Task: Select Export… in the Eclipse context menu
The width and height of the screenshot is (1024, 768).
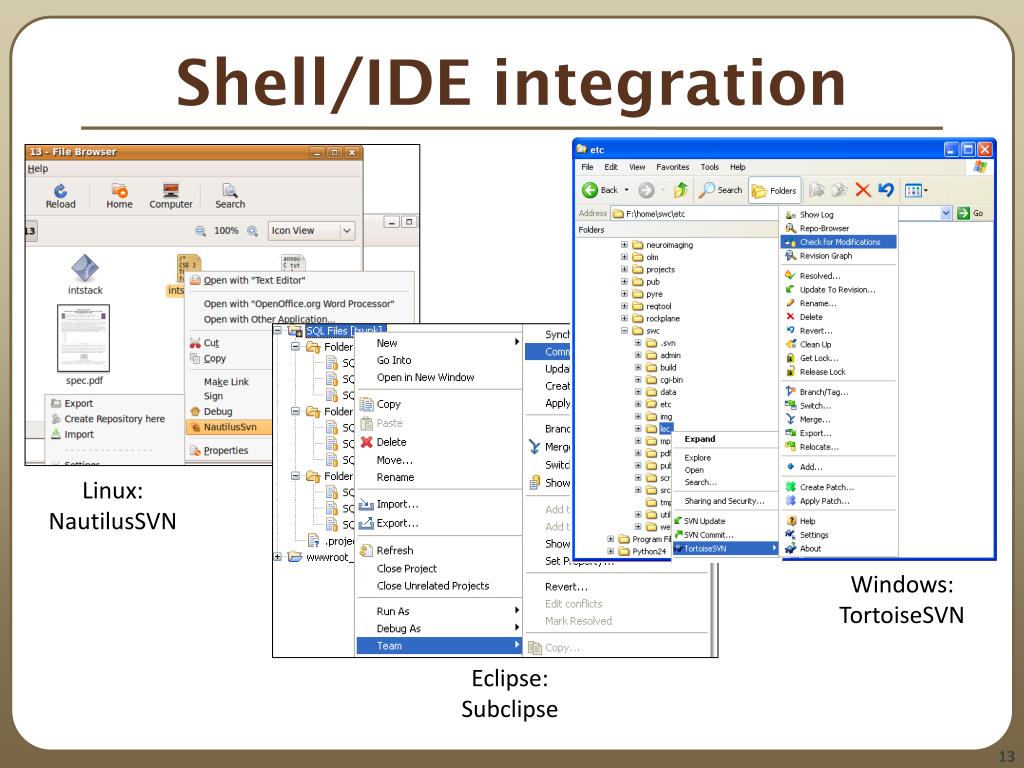Action: click(x=397, y=523)
